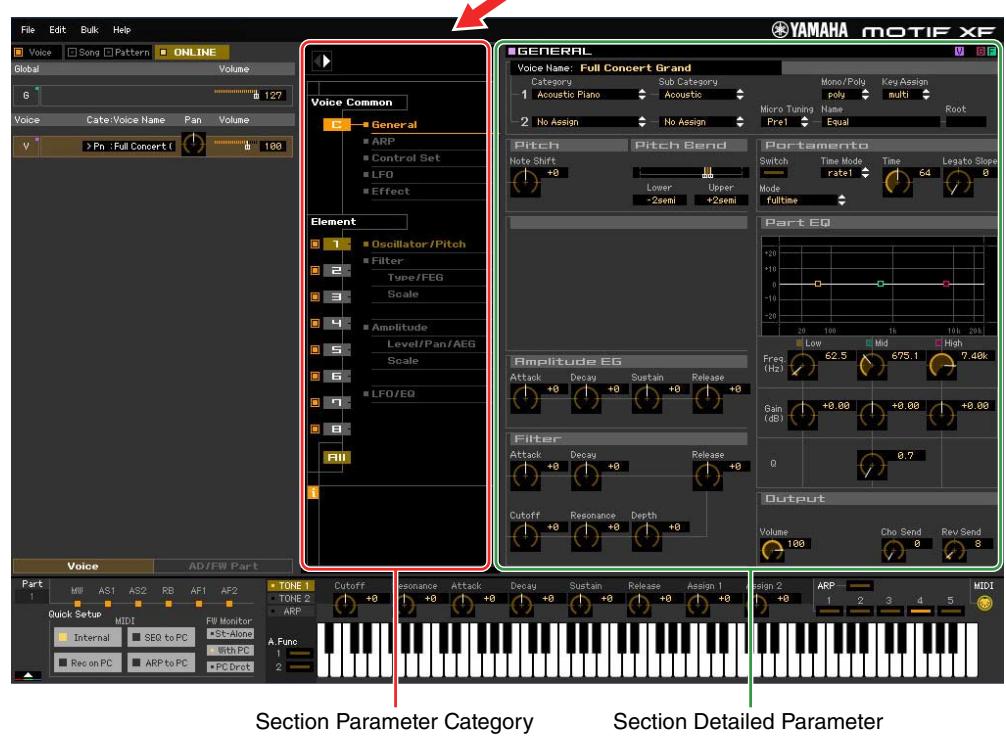Image resolution: width=1006 pixels, height=737 pixels.
Task: Open Mono/Poly selector
Action: click(x=846, y=94)
